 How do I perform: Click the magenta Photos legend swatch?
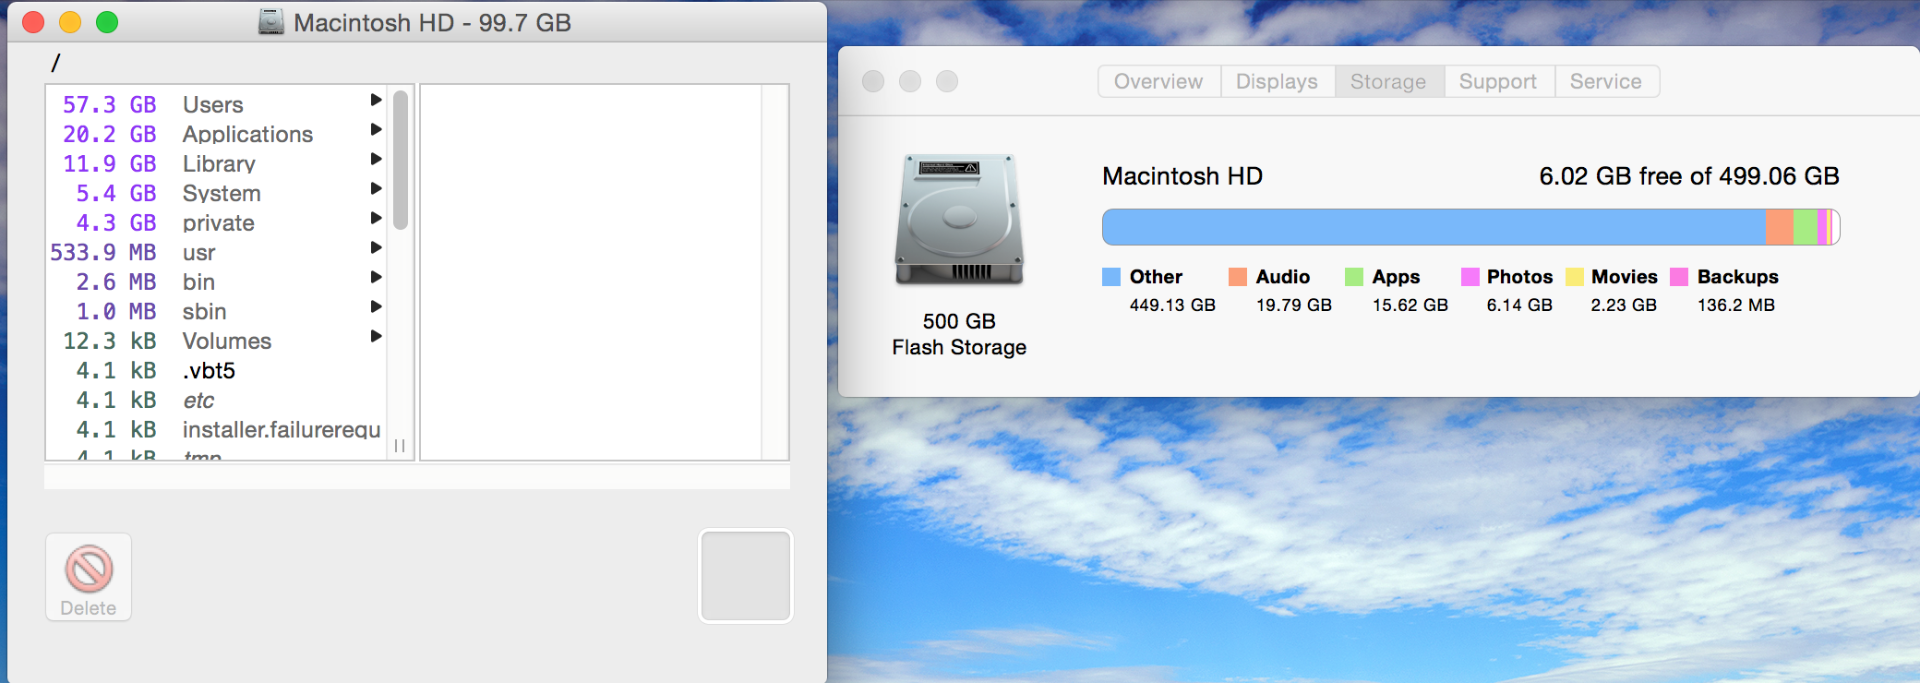pyautogui.click(x=1470, y=277)
